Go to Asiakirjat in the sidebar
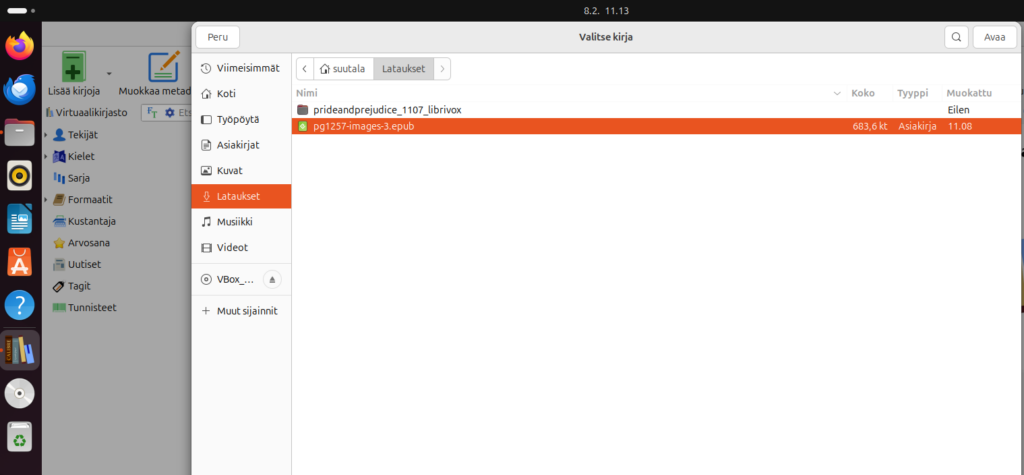The height and width of the screenshot is (475, 1024). click(238, 145)
